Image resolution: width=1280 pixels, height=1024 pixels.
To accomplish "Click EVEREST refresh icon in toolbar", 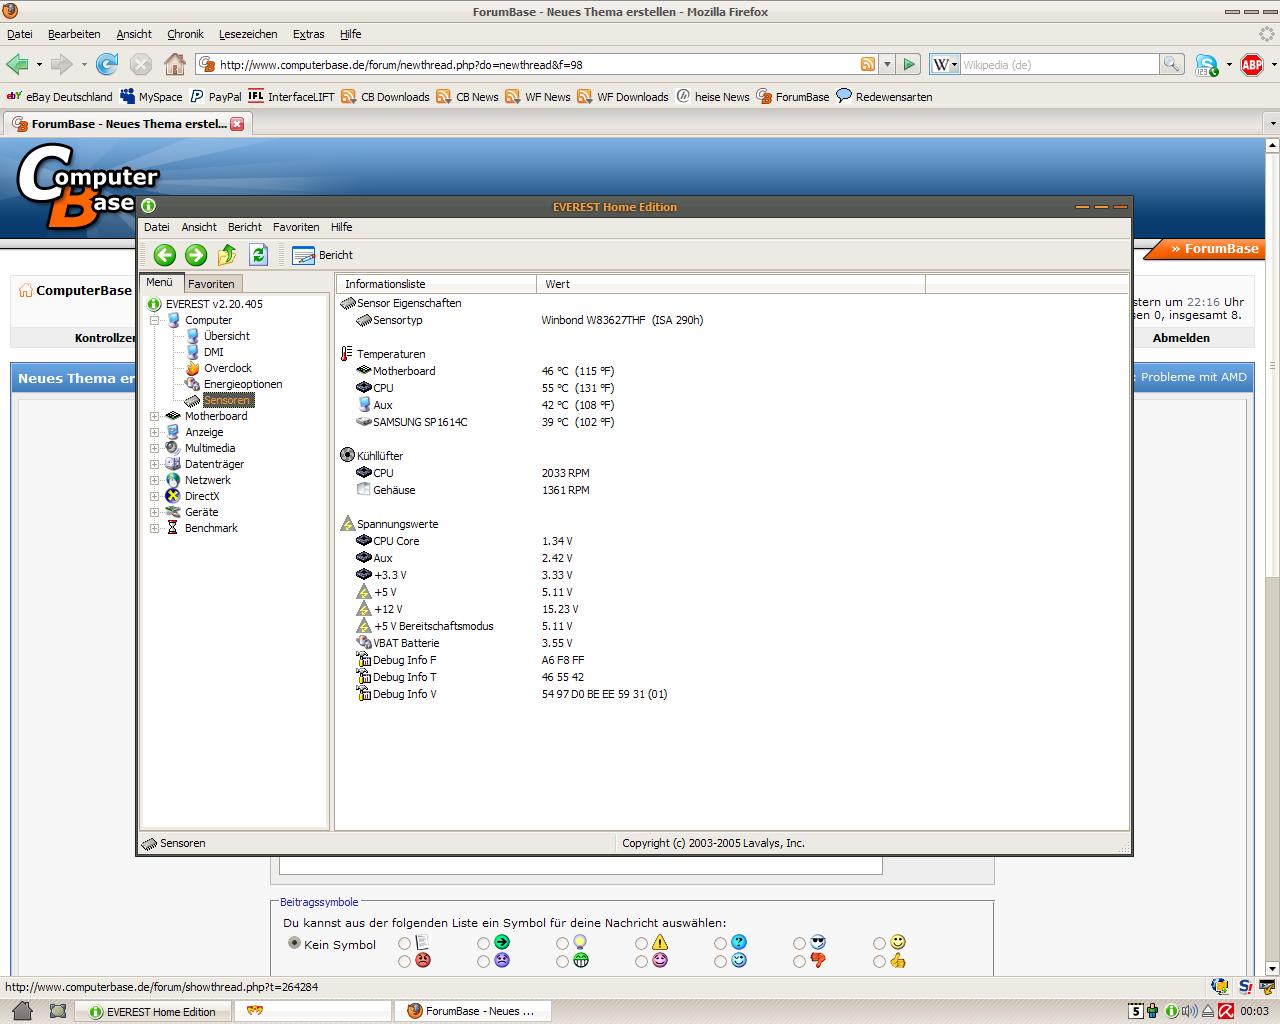I will pos(258,255).
